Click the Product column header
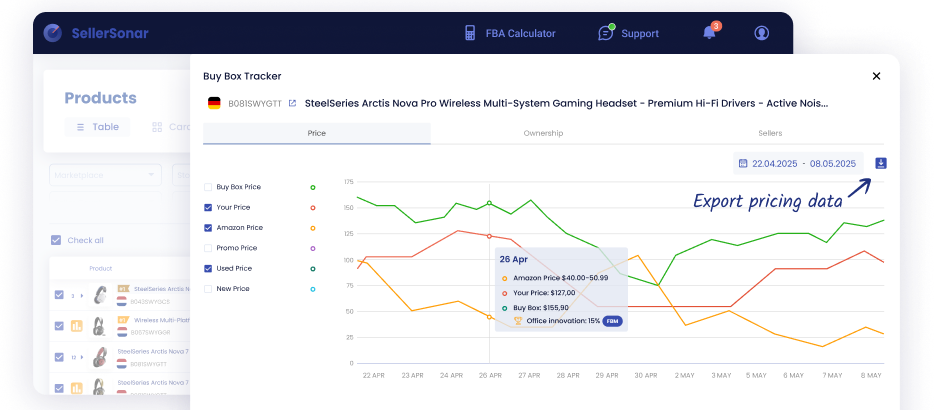 point(101,268)
